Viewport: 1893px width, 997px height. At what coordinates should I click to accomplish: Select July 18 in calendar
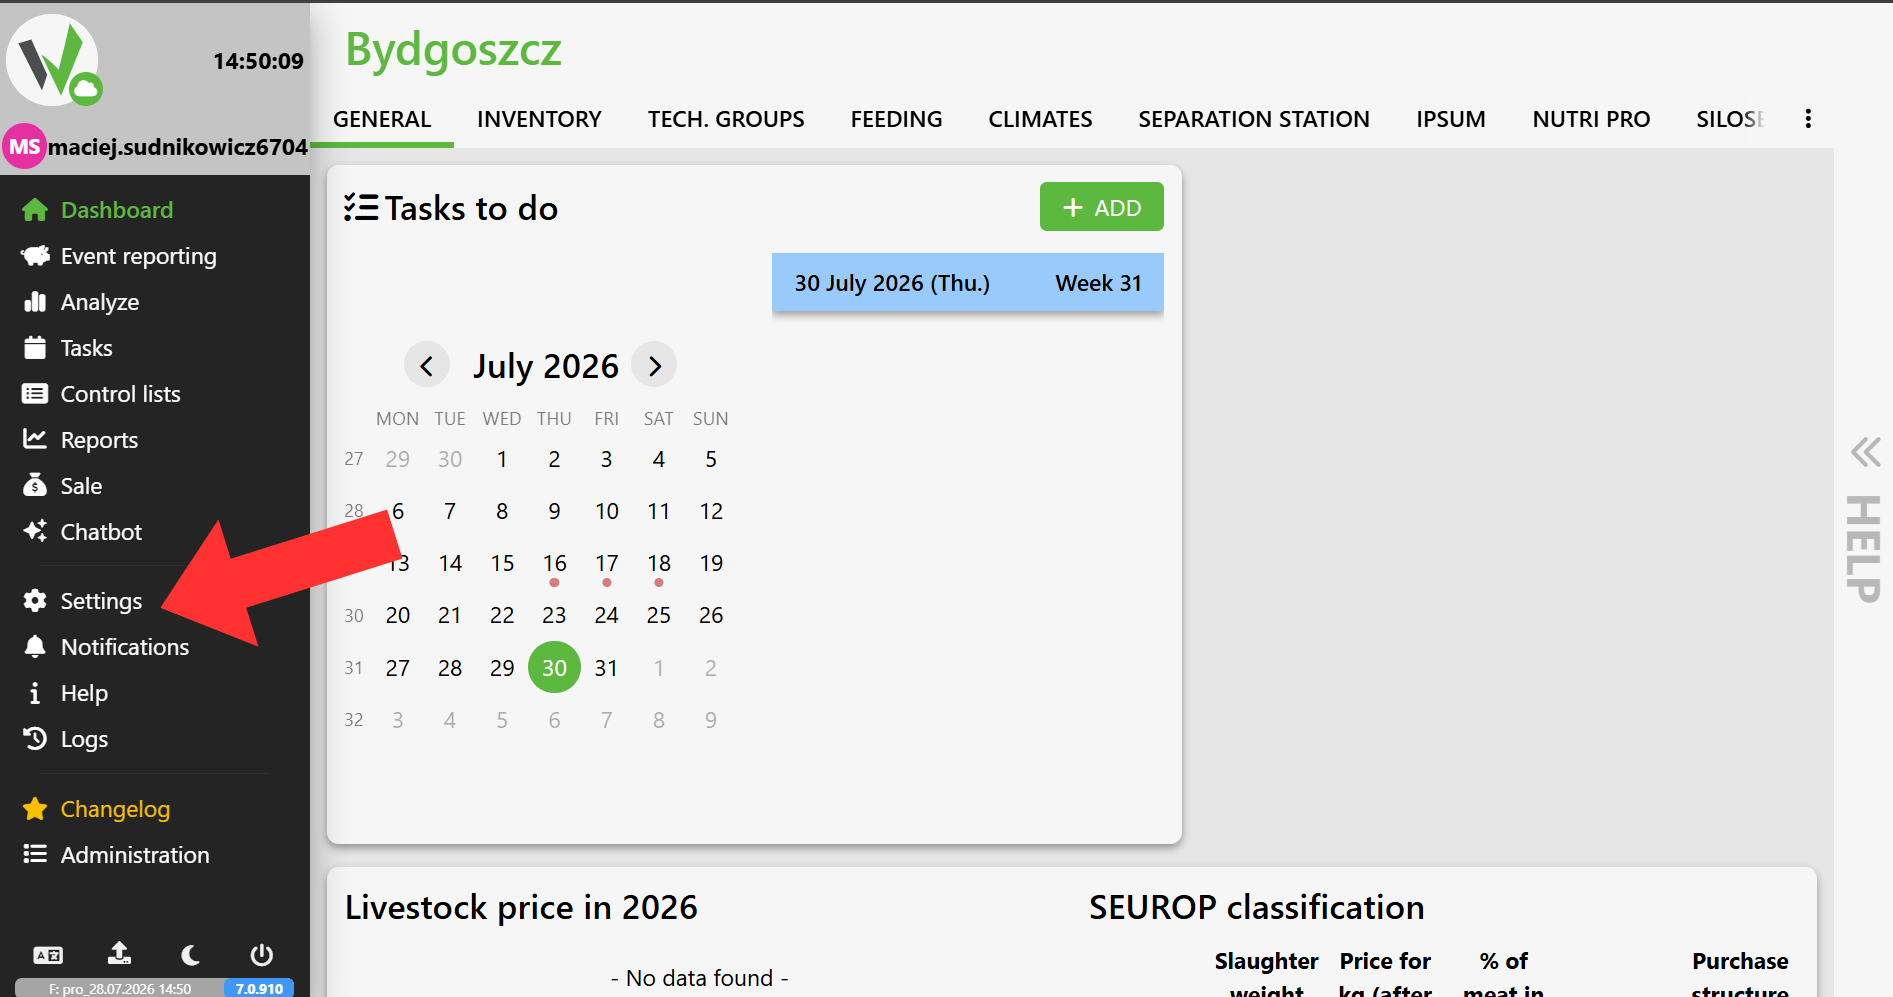[x=658, y=563]
